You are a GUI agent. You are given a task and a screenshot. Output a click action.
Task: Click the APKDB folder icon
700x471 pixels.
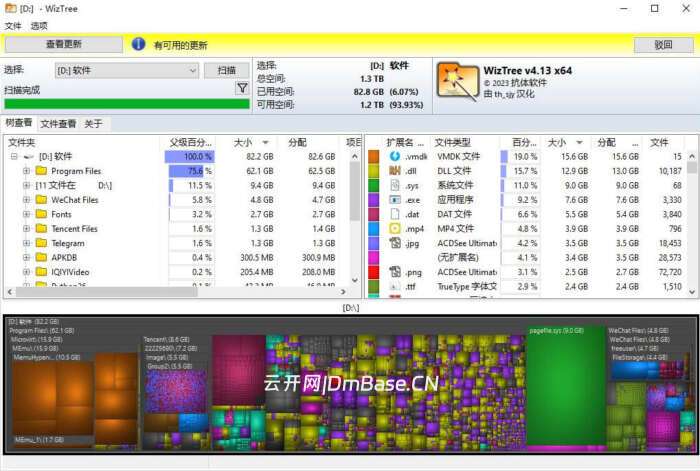pyautogui.click(x=42, y=257)
